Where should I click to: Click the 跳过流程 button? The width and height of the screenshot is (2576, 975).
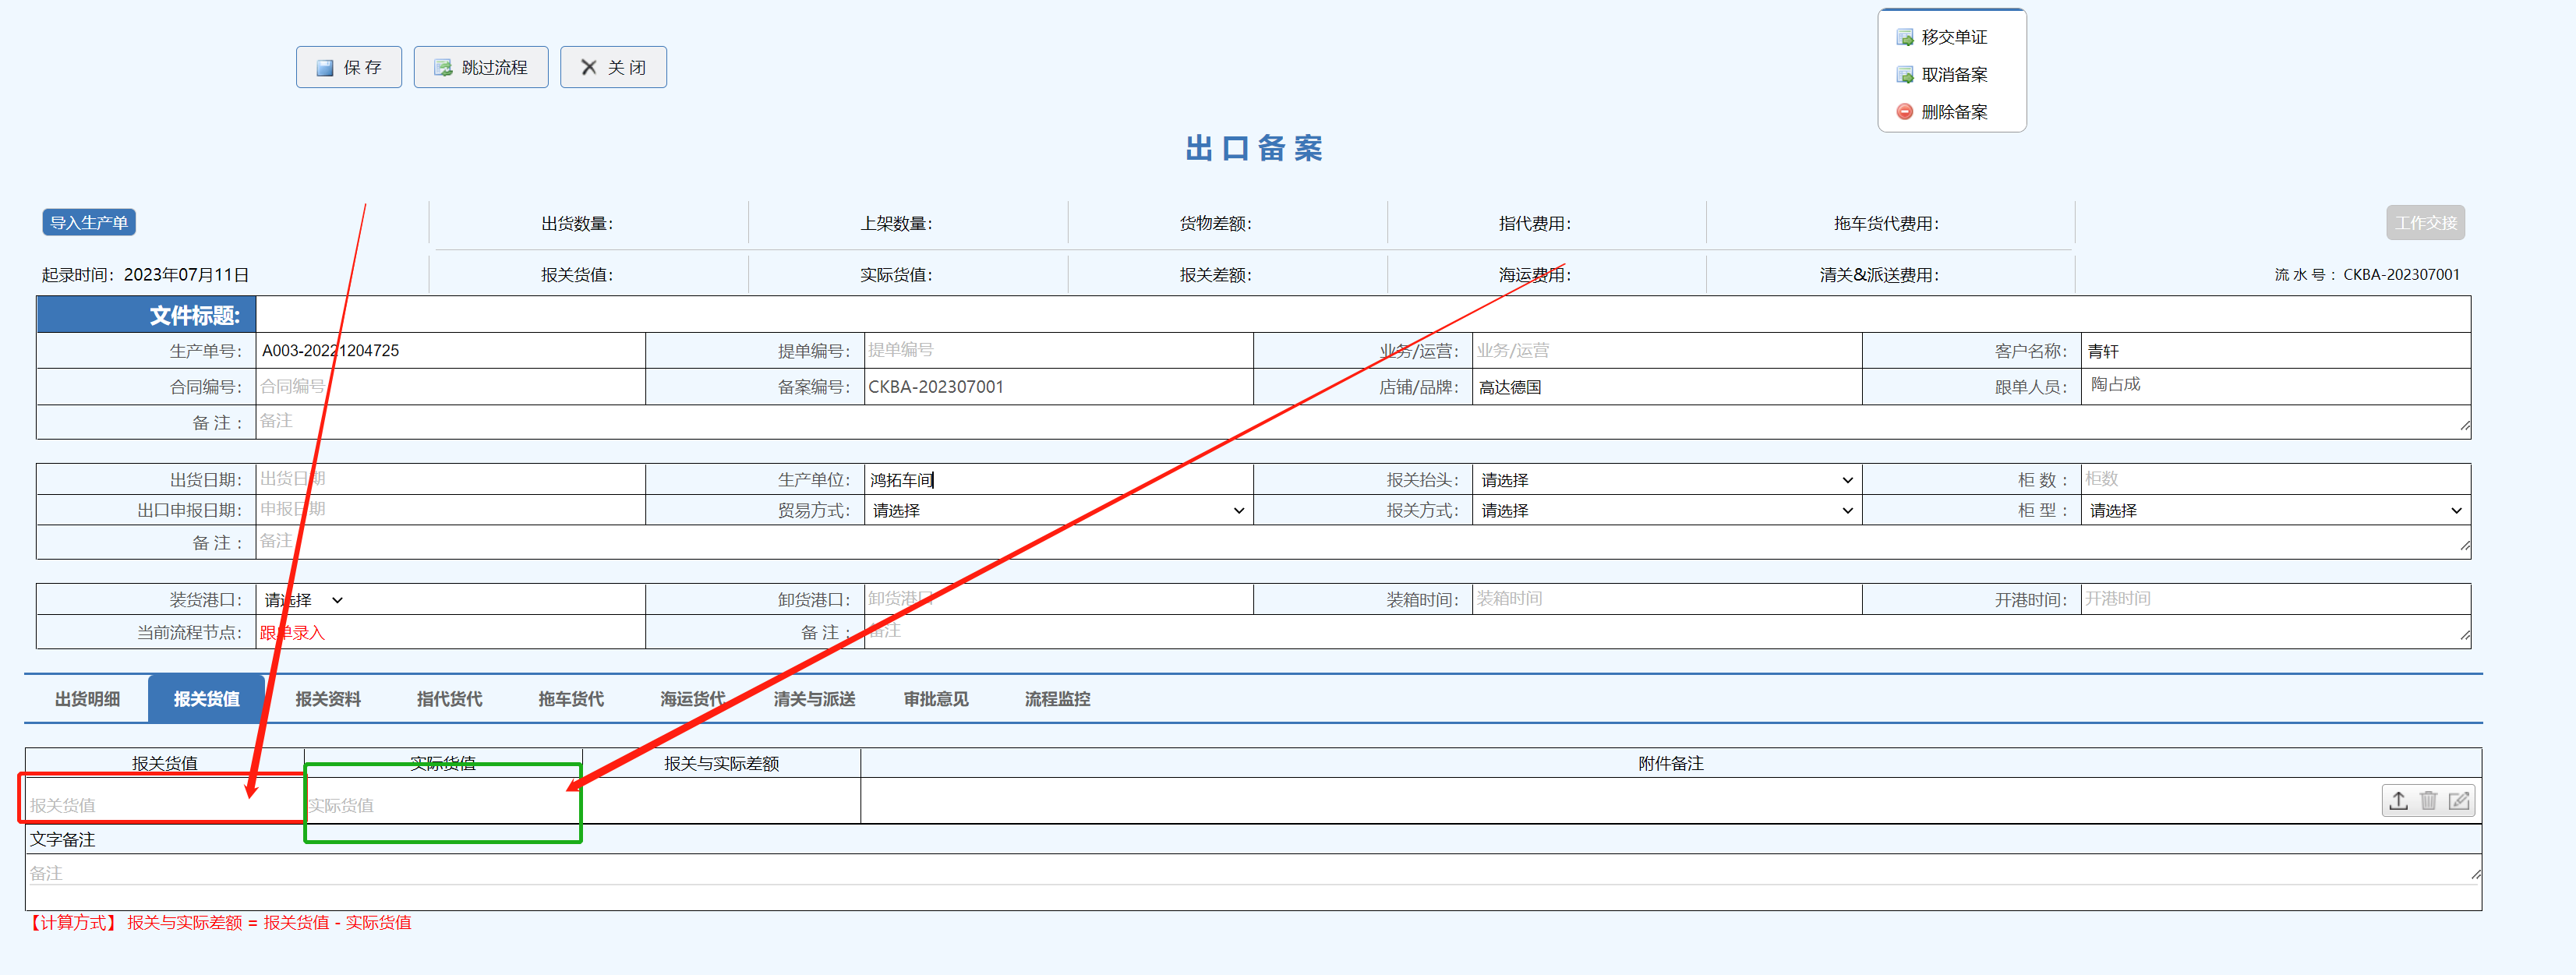(481, 67)
